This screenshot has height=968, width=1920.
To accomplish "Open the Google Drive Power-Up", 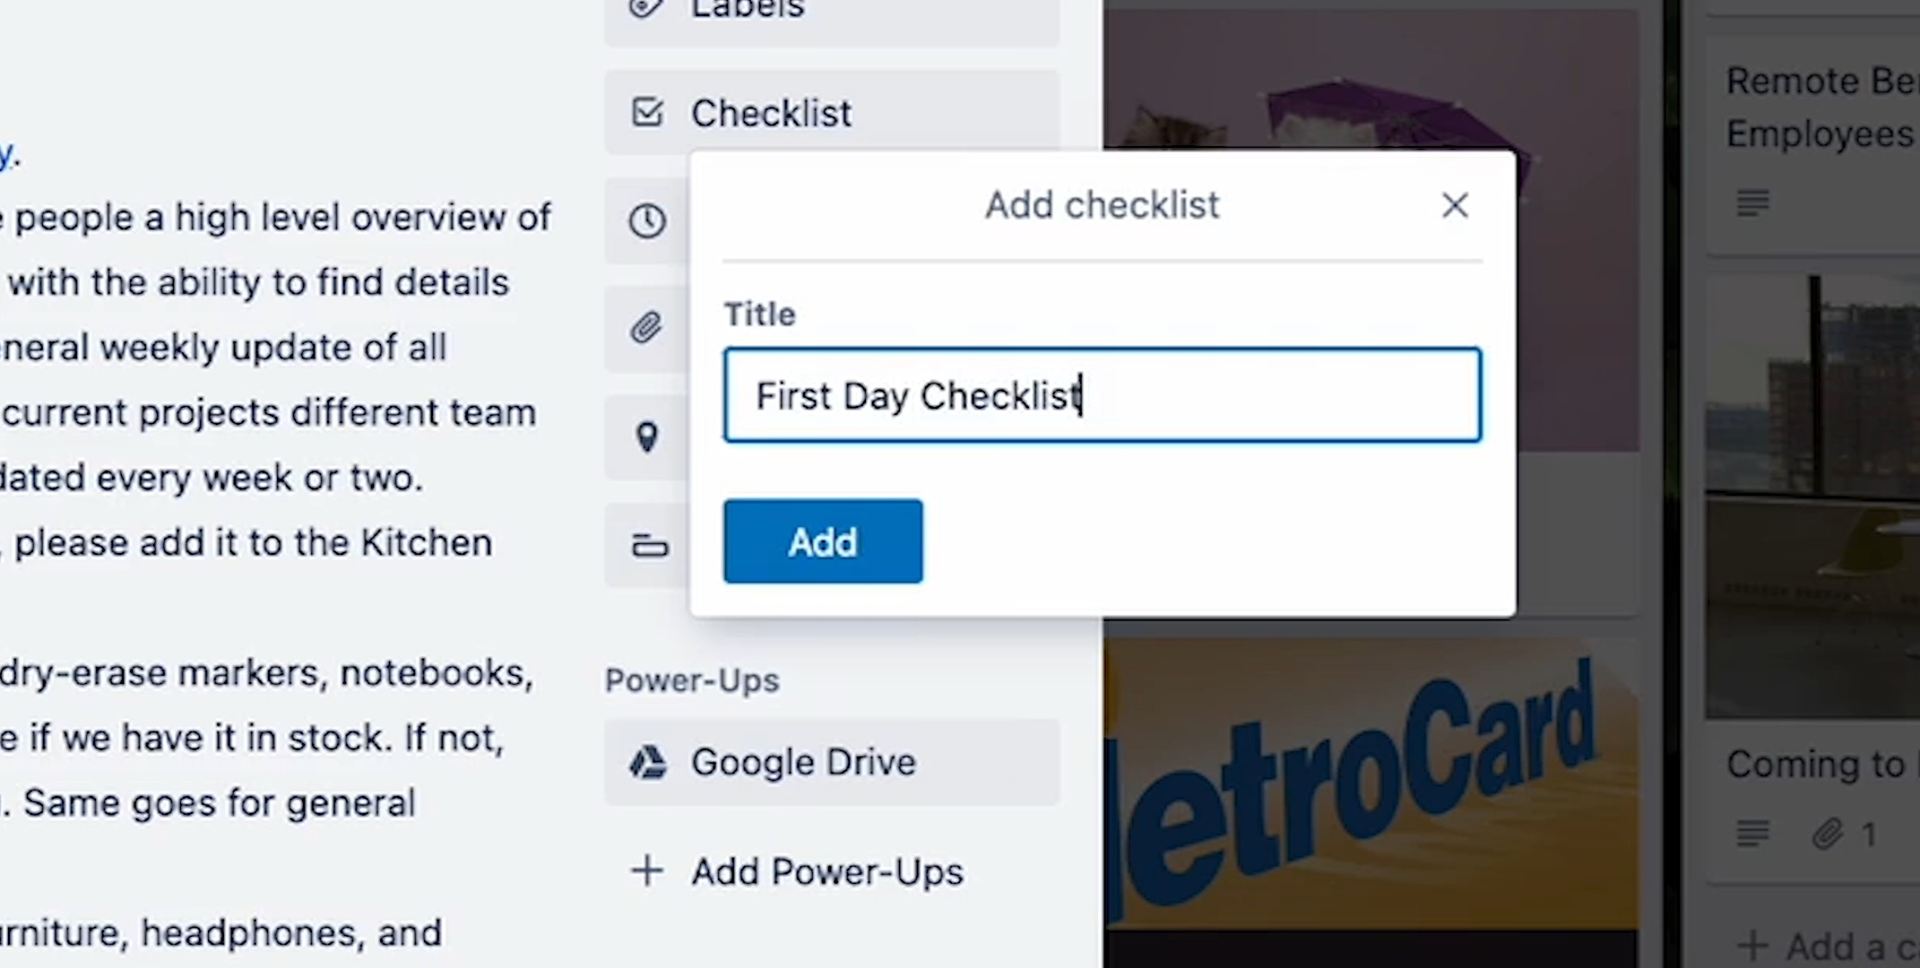I will (831, 762).
